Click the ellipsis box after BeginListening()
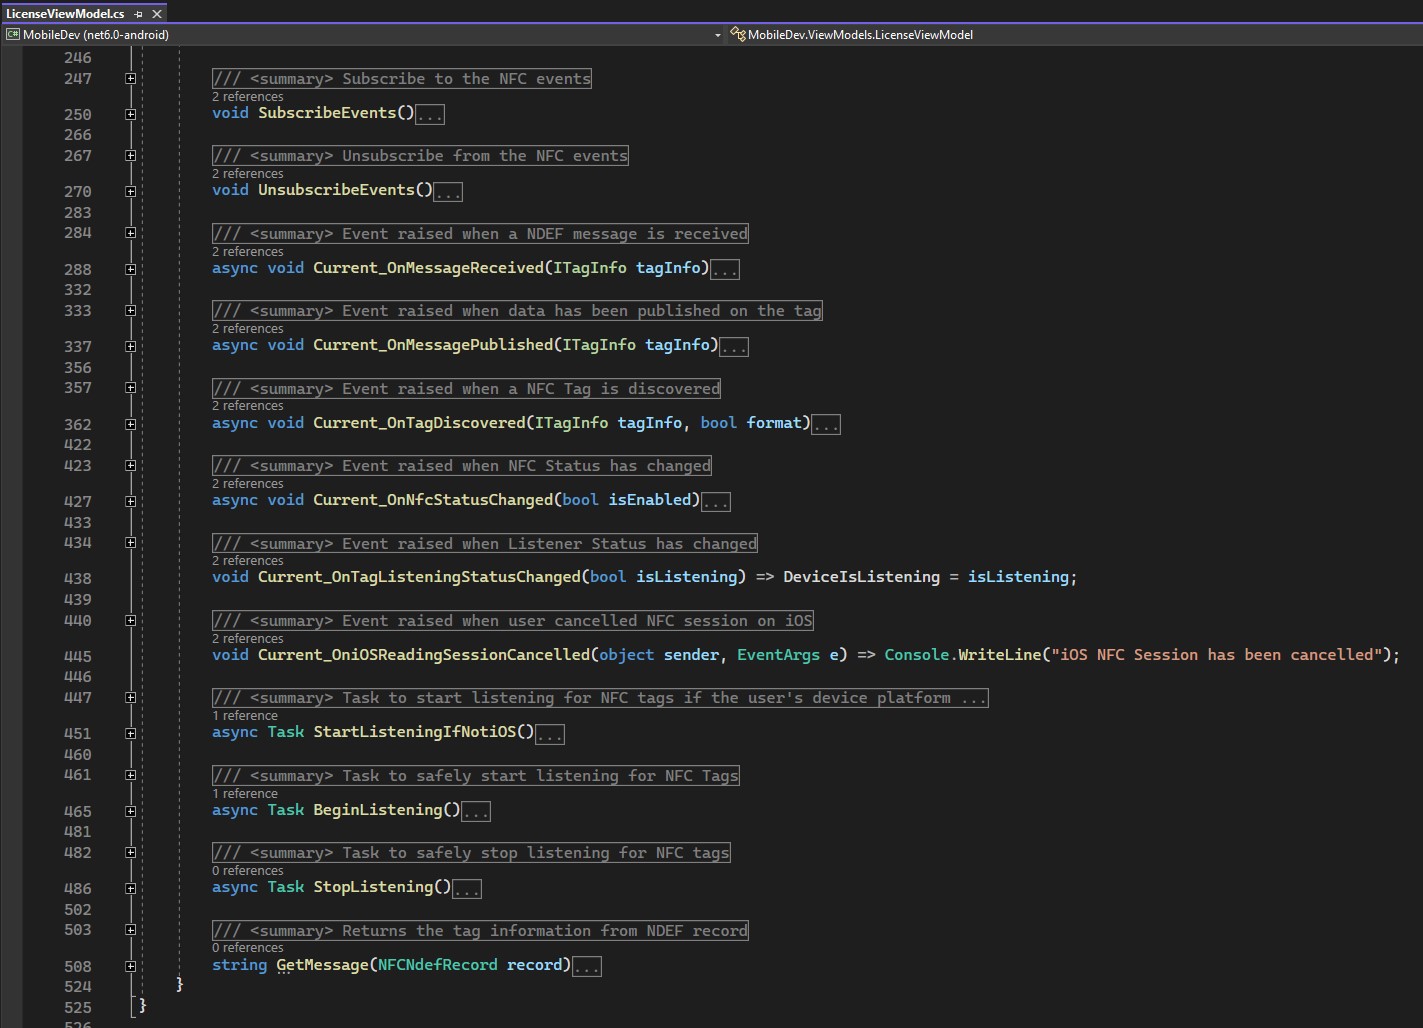The image size is (1423, 1028). [476, 811]
